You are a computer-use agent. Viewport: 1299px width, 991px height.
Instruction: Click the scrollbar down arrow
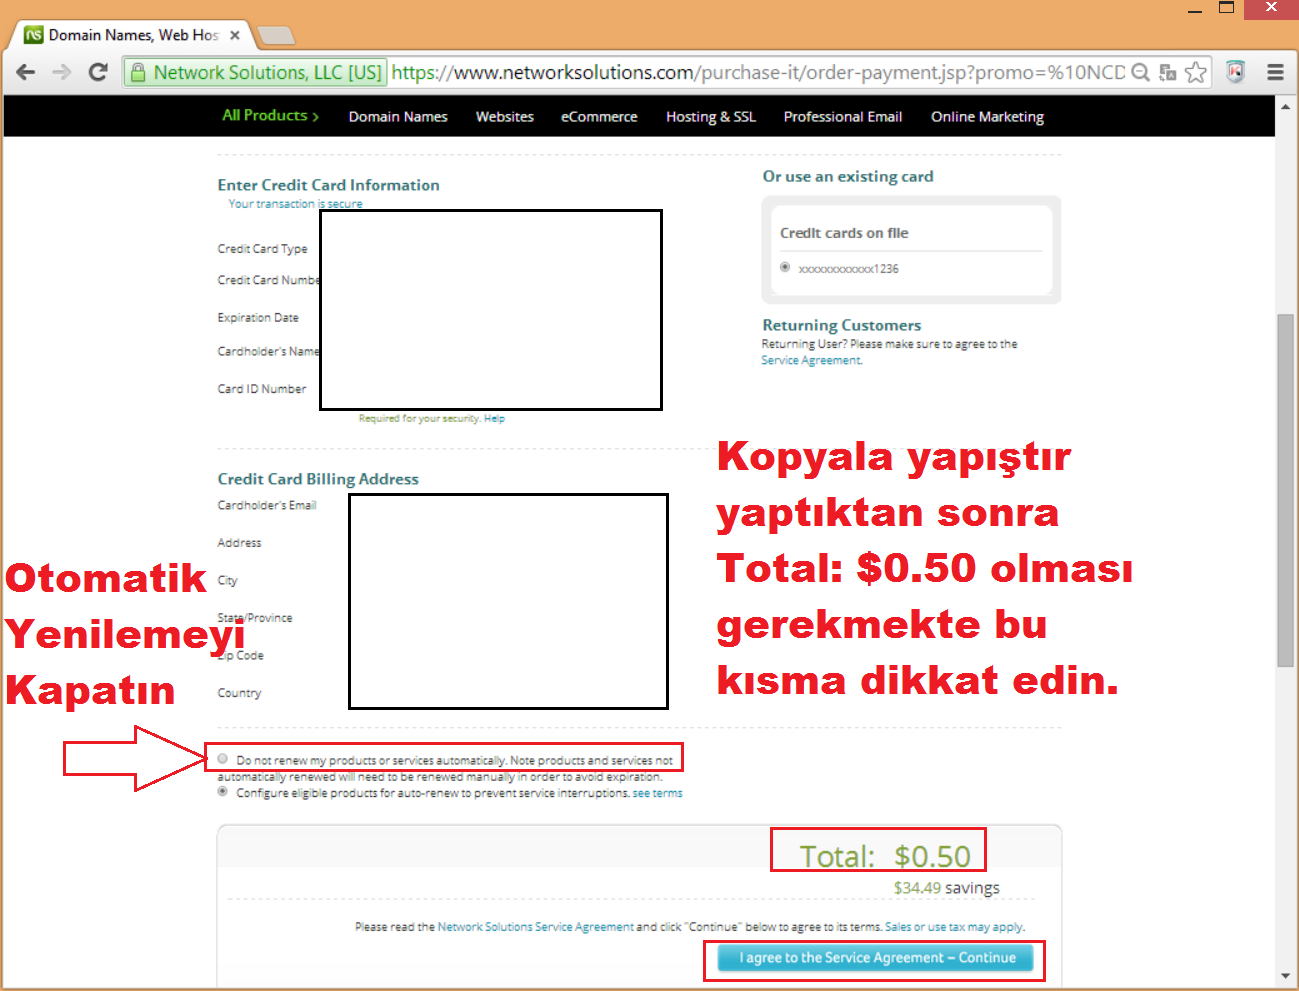1285,976
